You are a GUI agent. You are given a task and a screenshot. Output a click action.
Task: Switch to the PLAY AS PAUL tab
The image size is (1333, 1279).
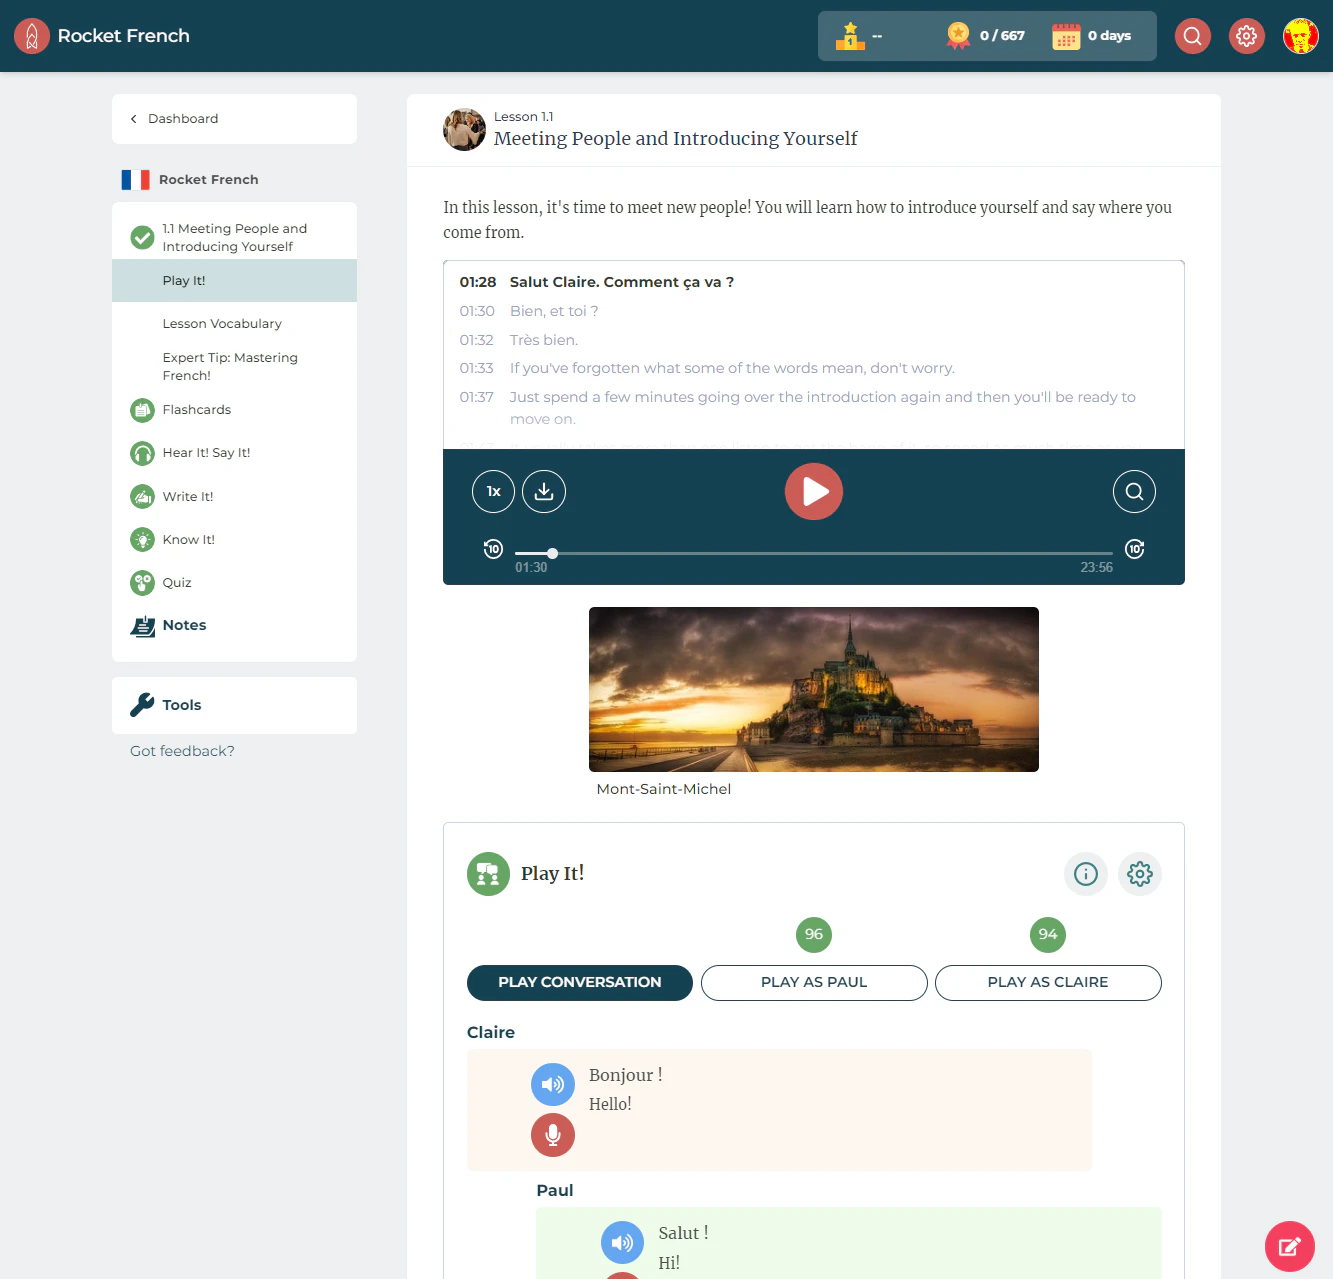tap(813, 983)
